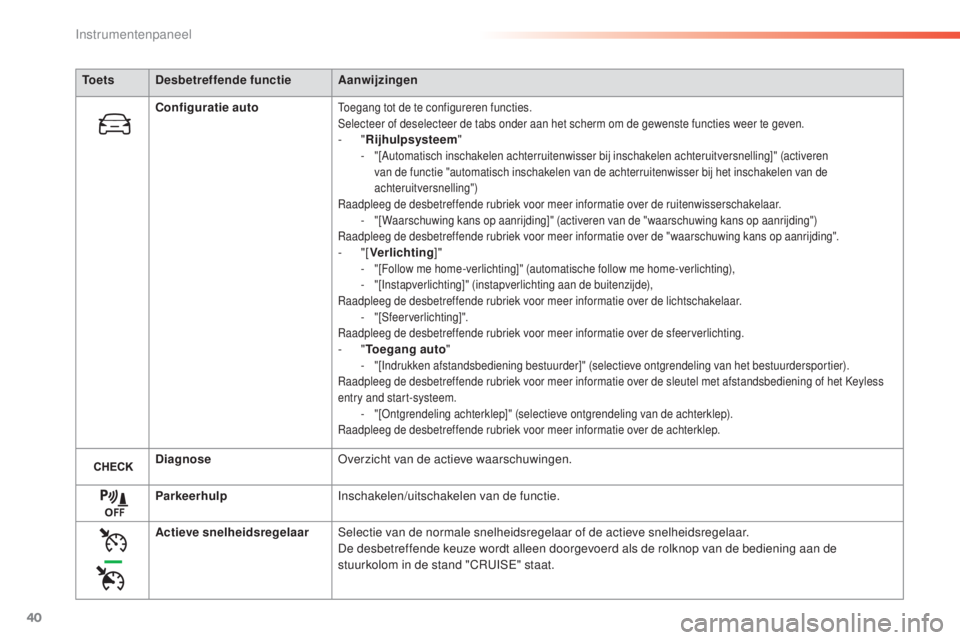
Task: Click the Overzicht van de actieve waarschuwingen text
Action: 454,459
